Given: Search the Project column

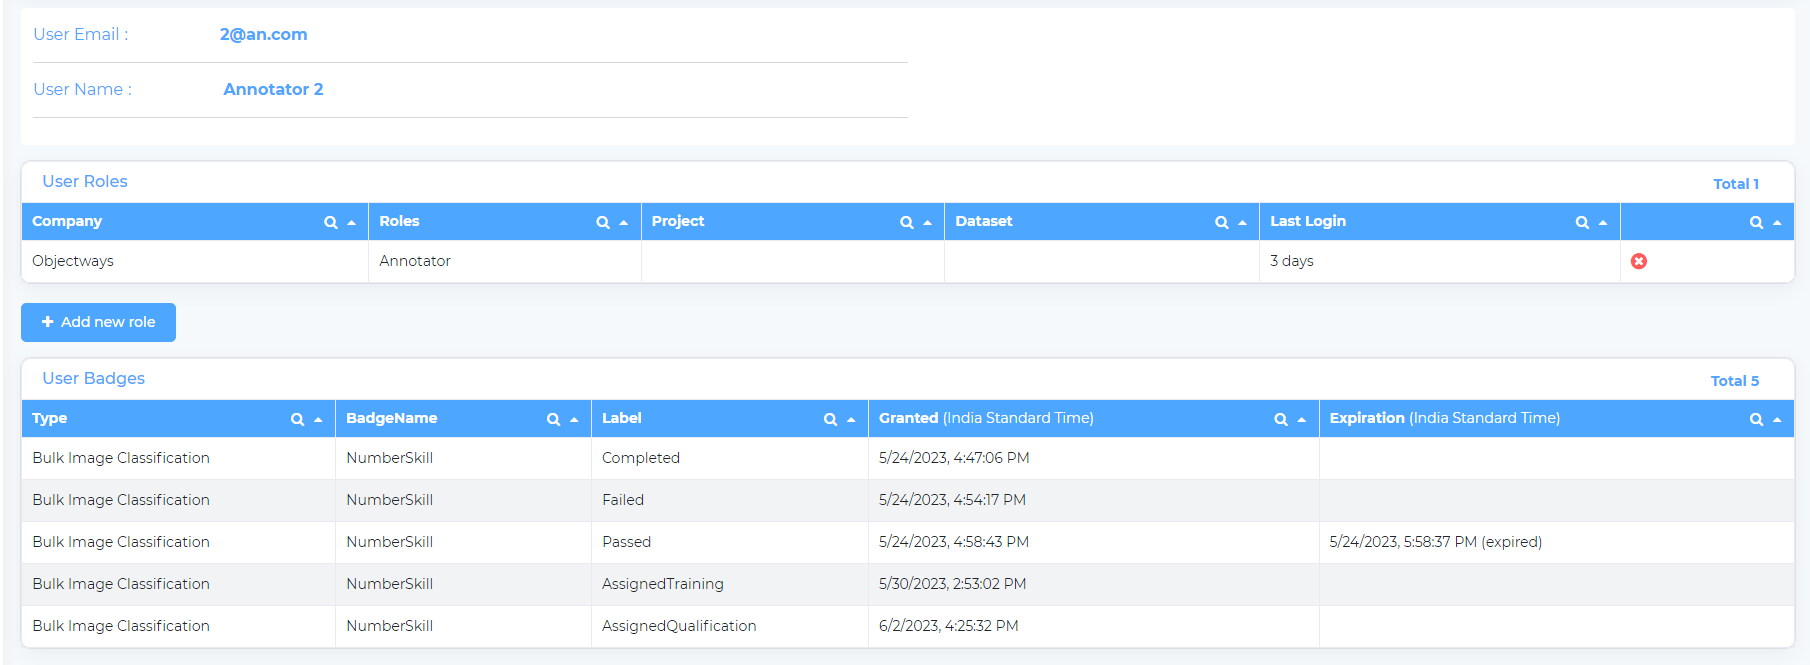Looking at the screenshot, I should pos(907,222).
